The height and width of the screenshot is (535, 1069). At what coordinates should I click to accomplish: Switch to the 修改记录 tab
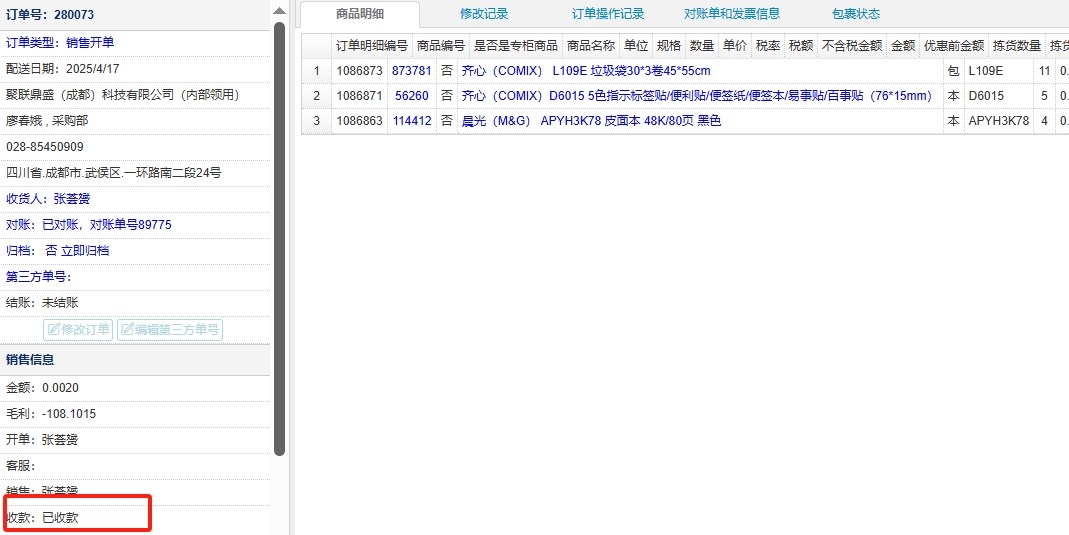click(x=484, y=14)
